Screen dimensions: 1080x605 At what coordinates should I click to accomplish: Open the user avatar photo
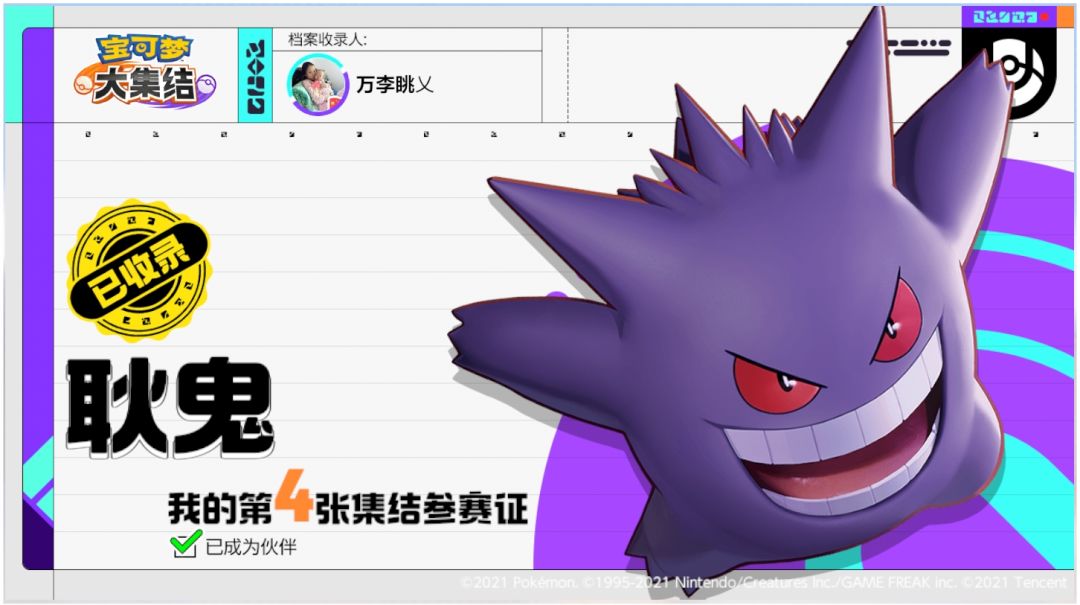pos(318,85)
